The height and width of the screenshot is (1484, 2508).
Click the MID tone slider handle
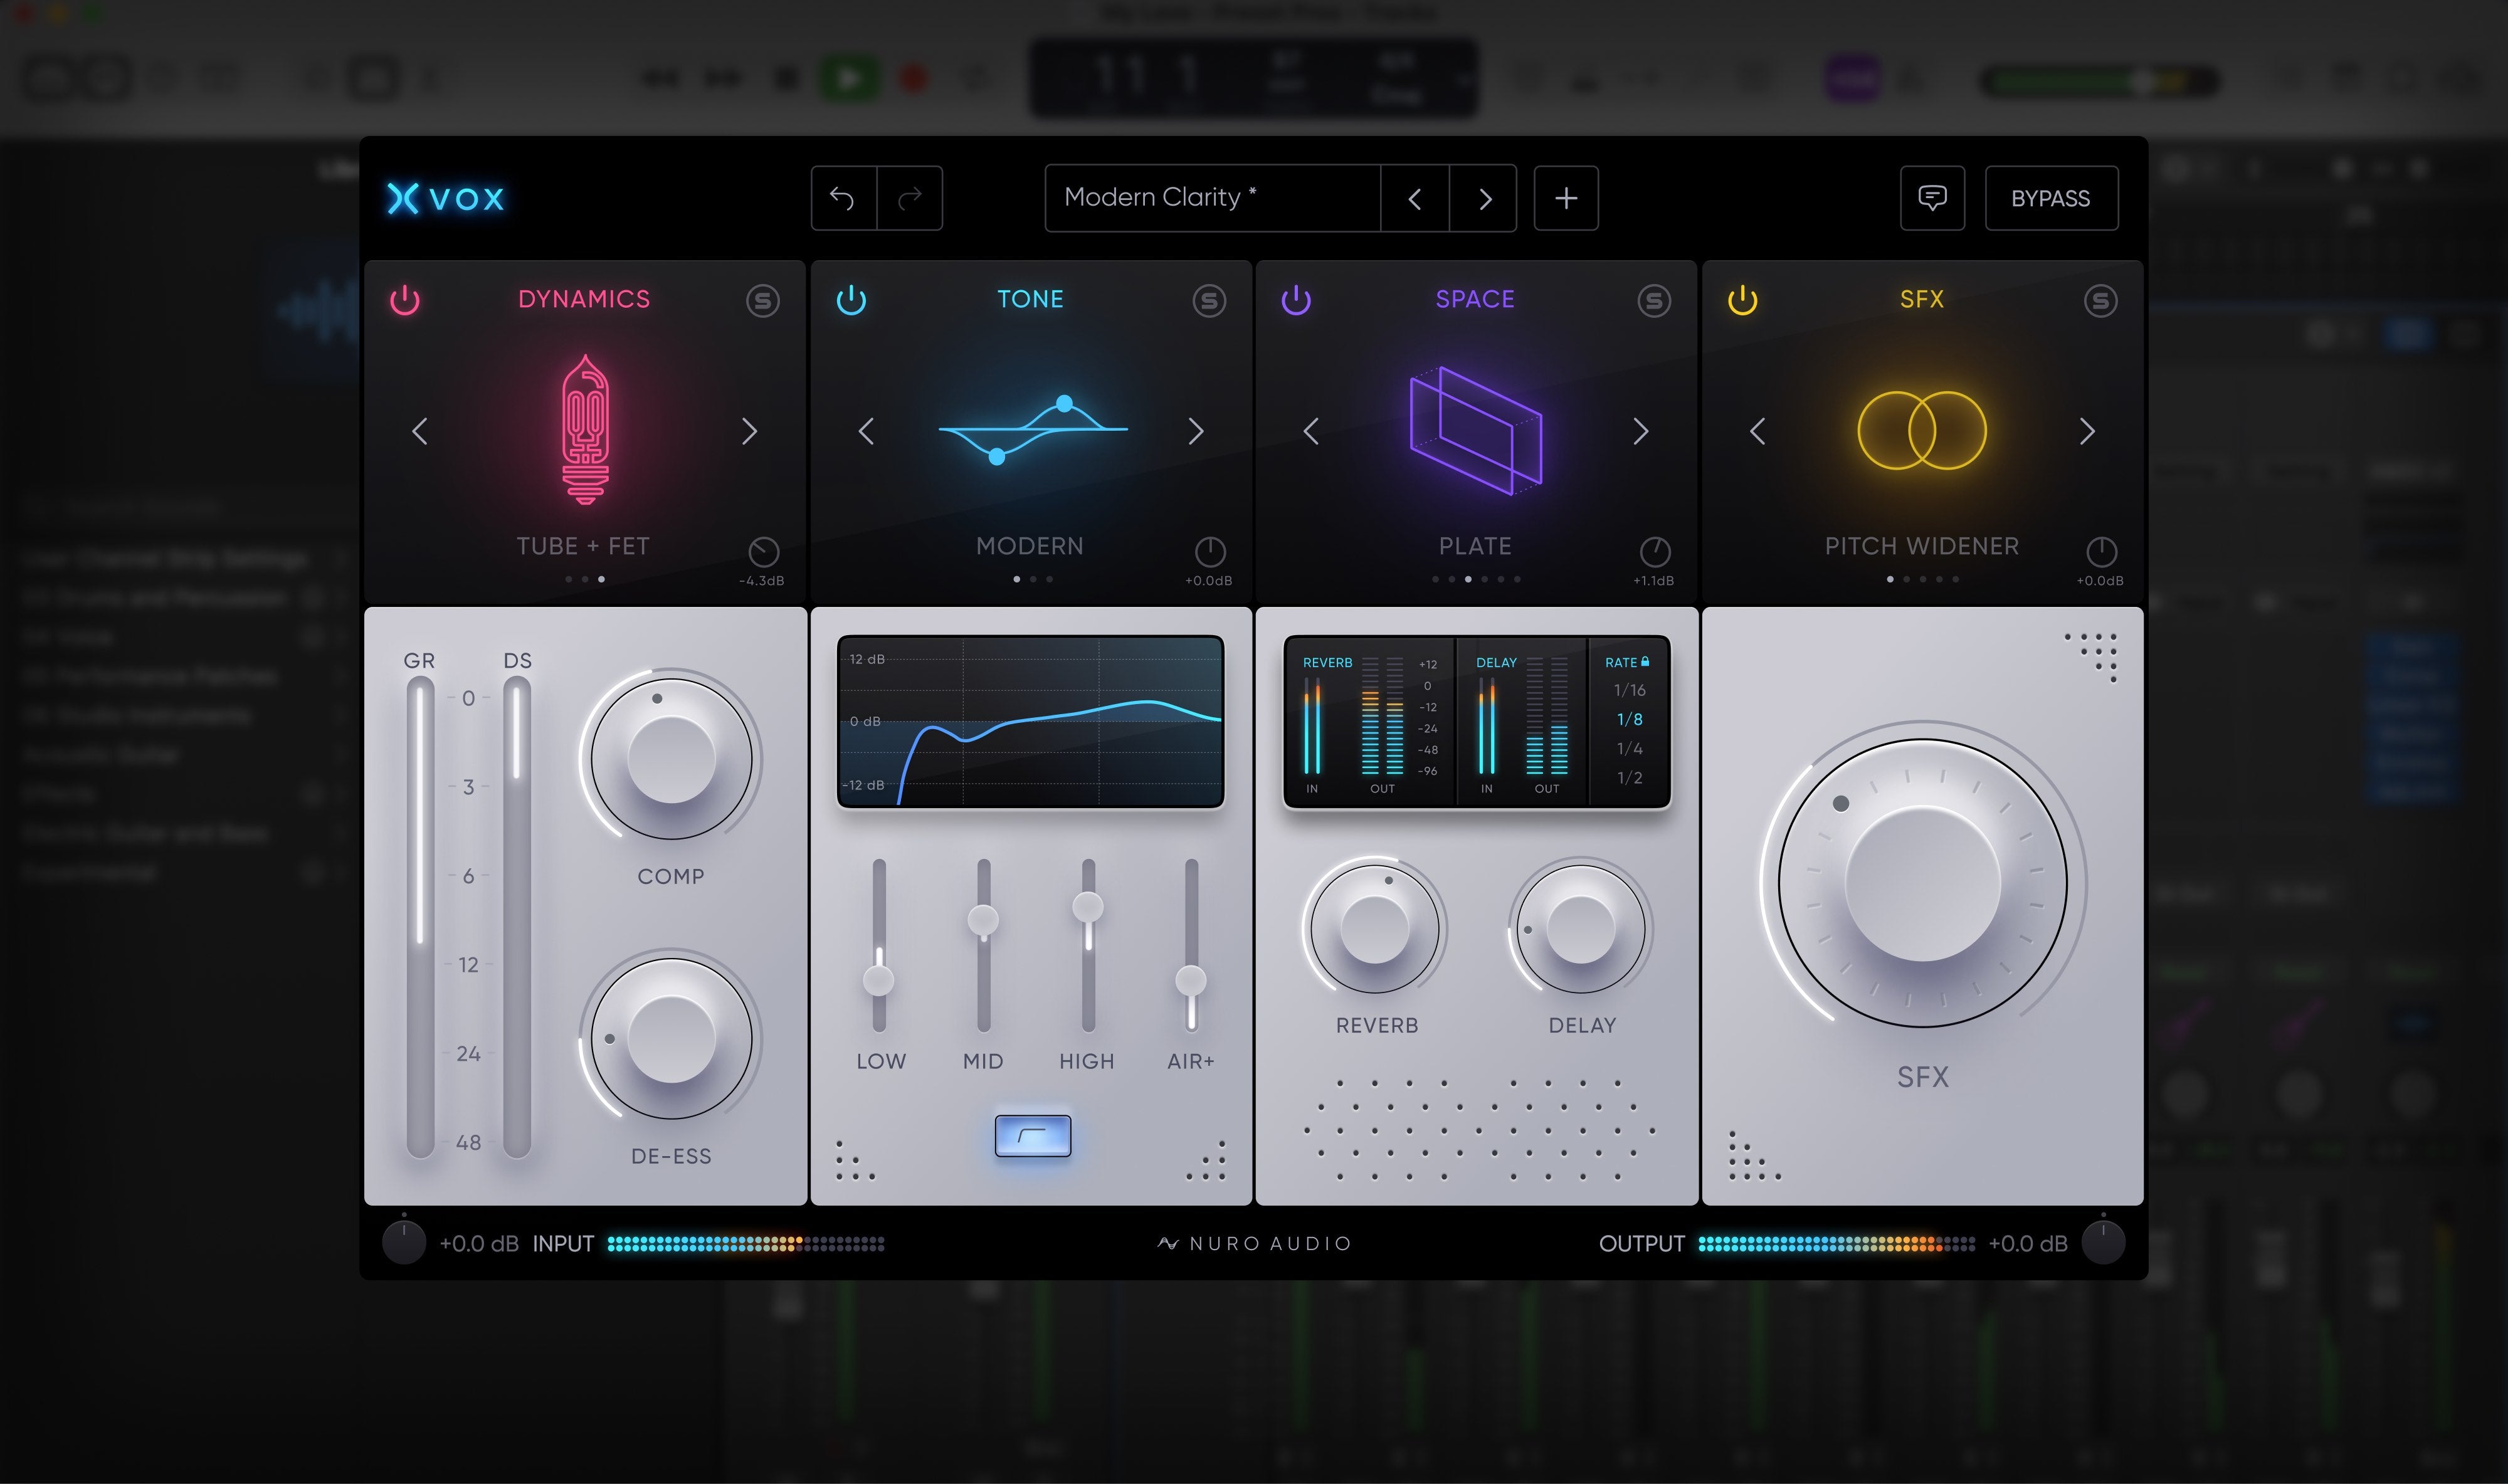click(983, 920)
